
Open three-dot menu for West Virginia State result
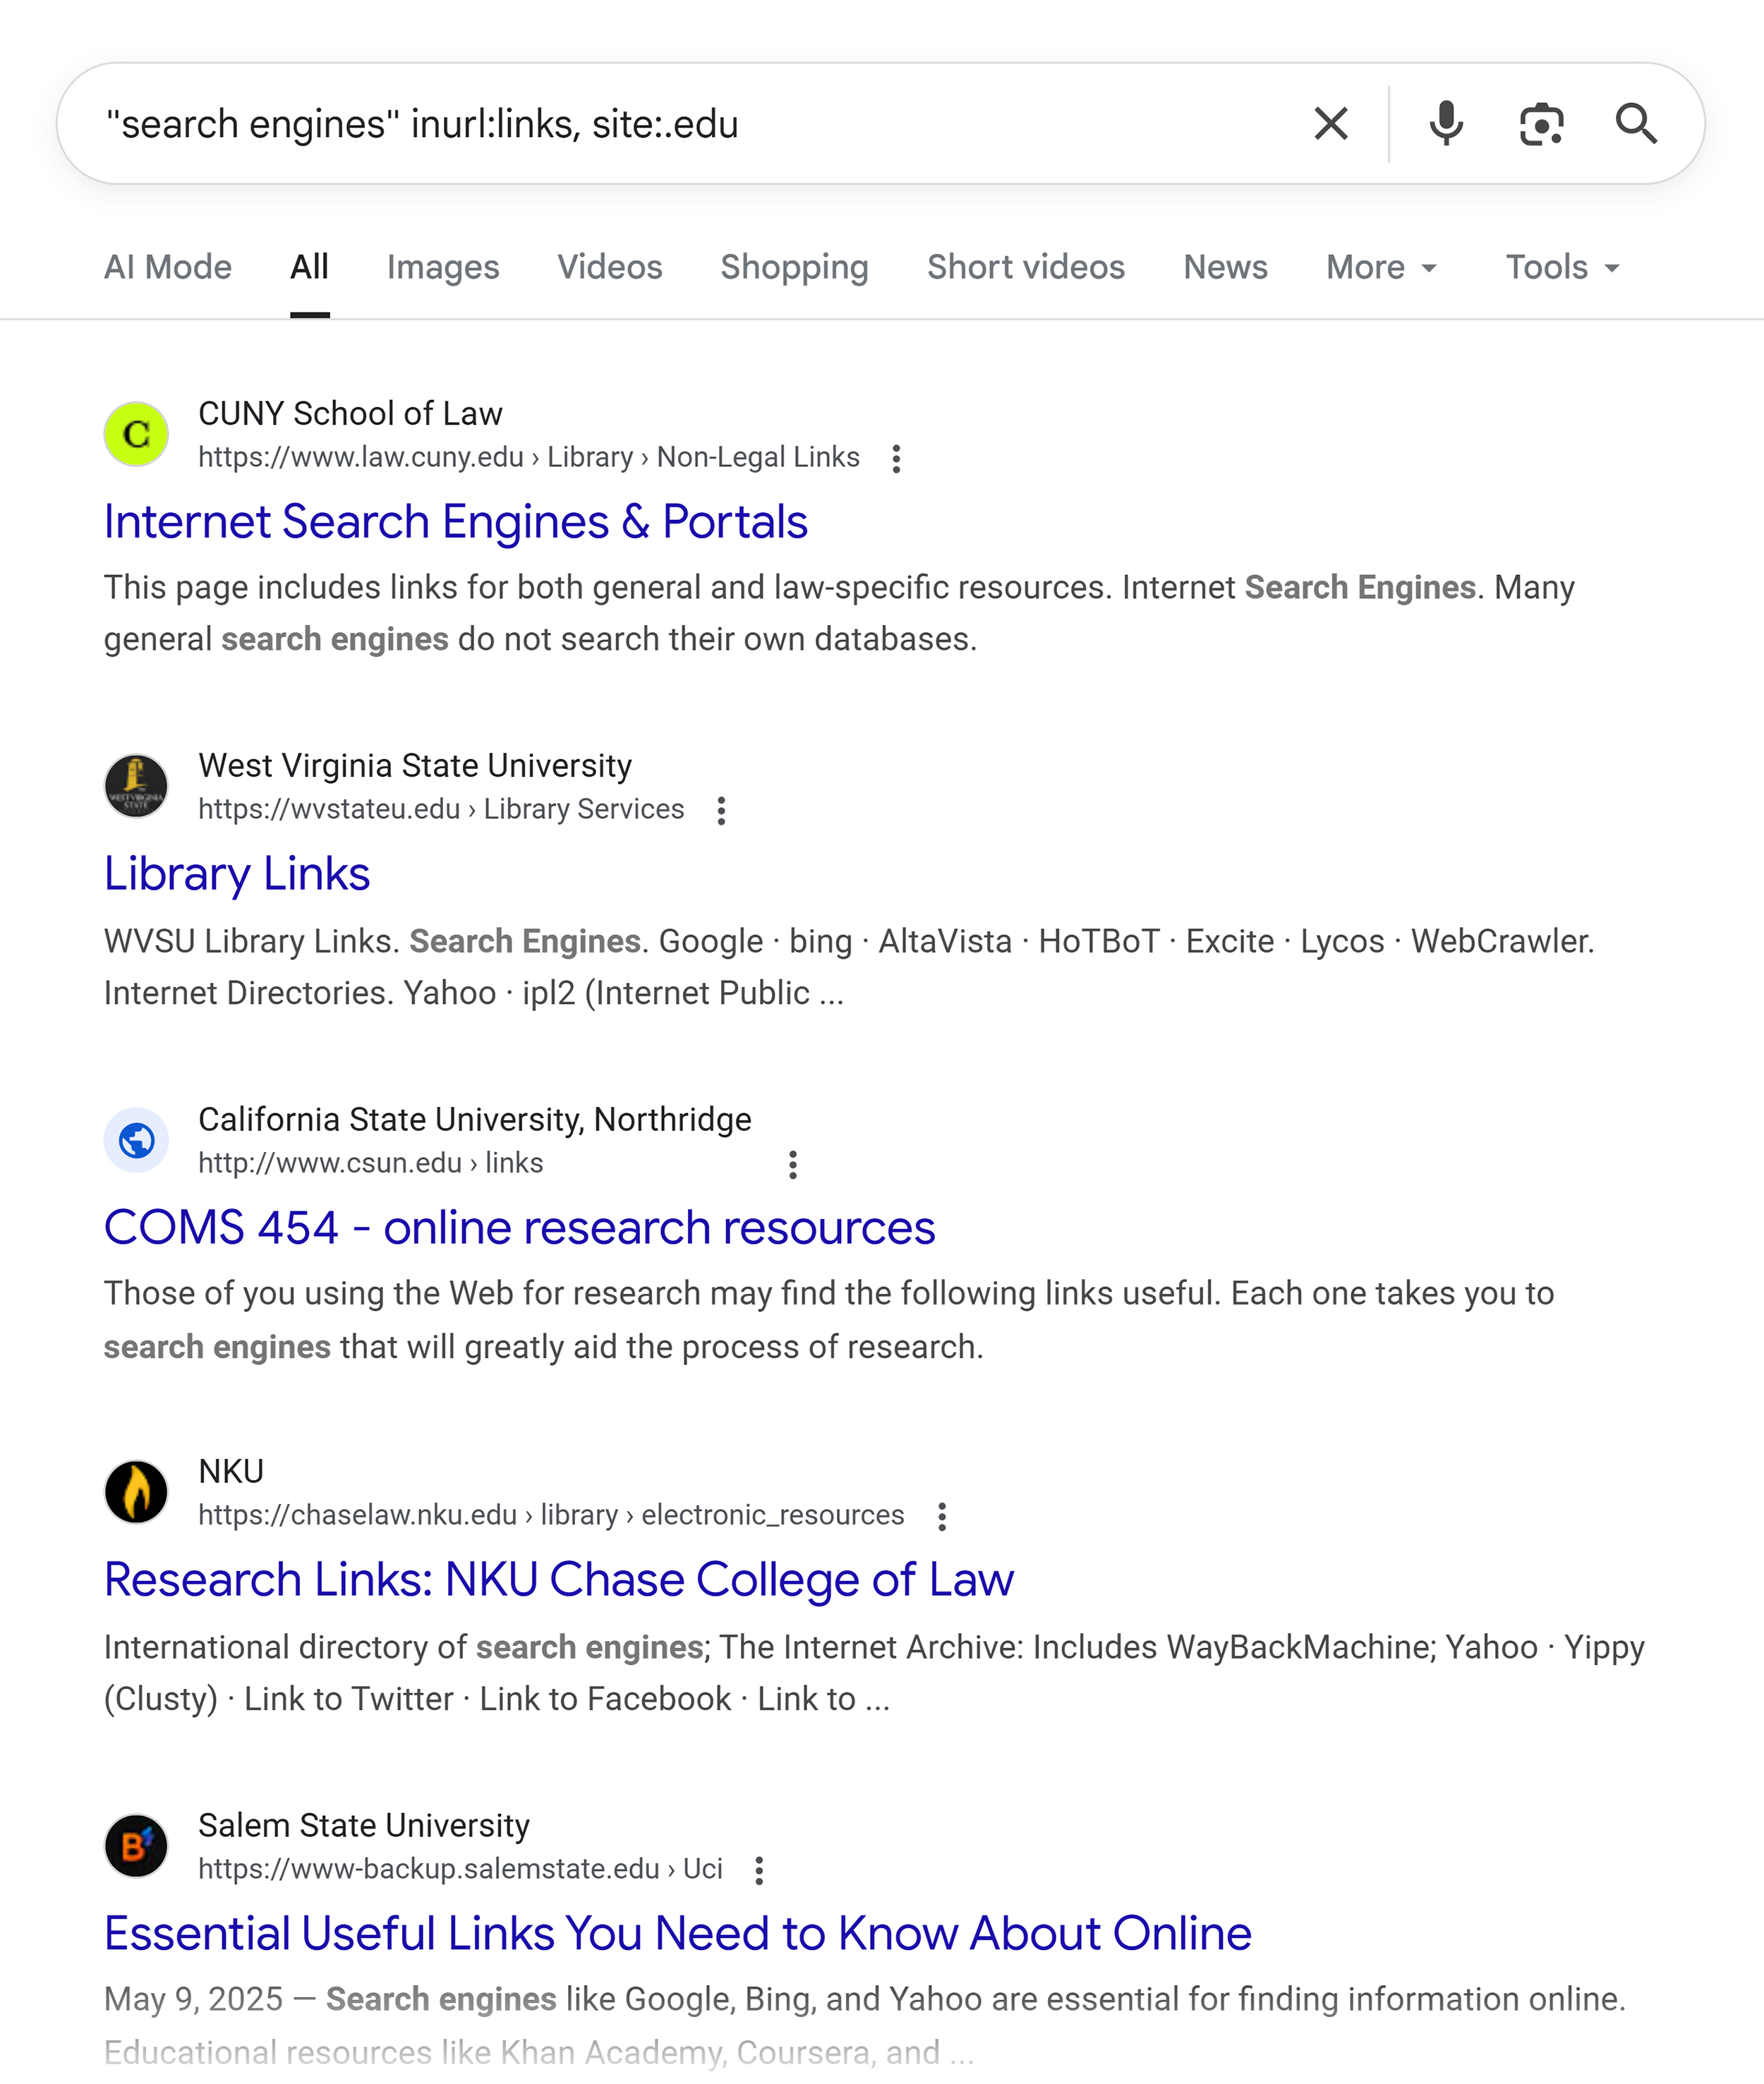721,811
